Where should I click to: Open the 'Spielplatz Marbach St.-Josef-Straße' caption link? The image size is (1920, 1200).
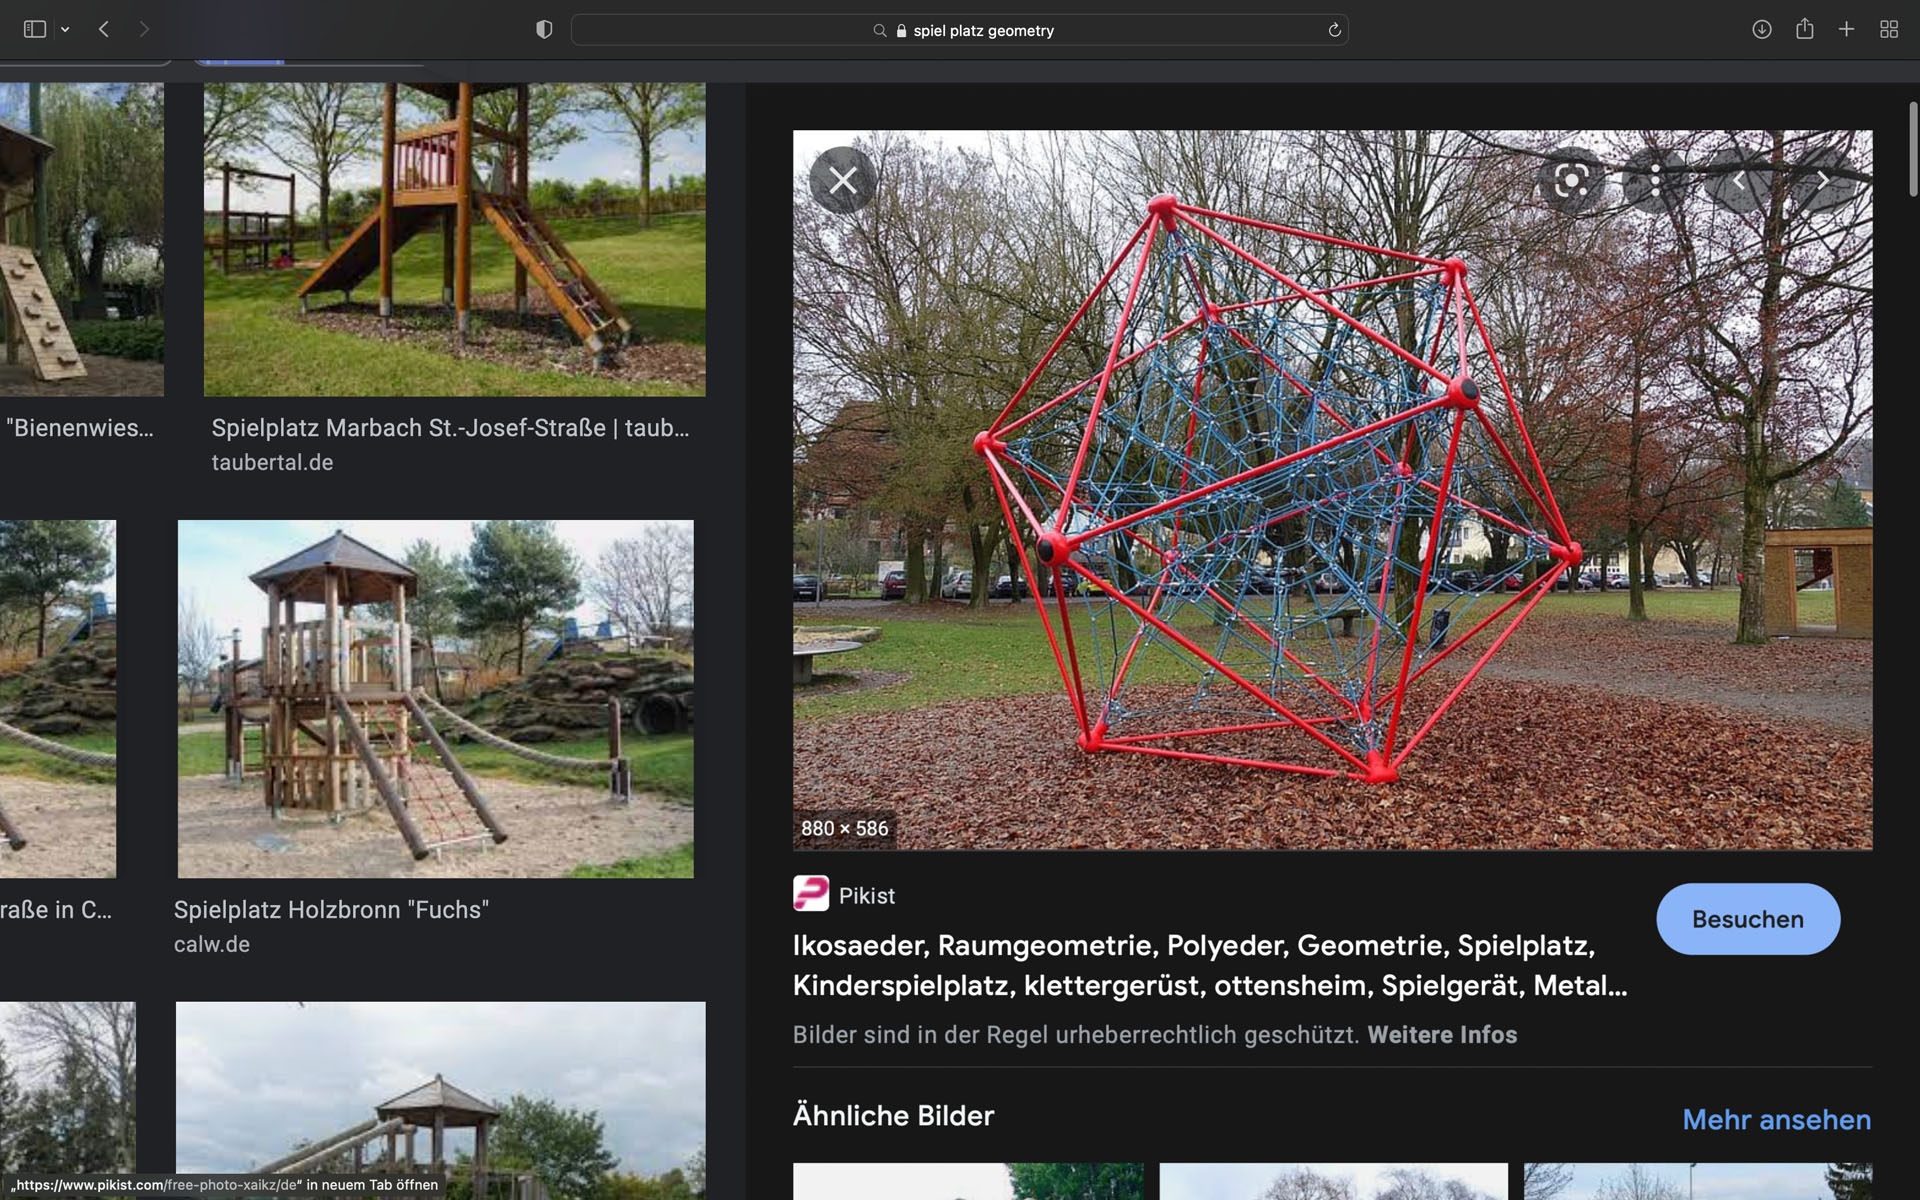(x=450, y=428)
